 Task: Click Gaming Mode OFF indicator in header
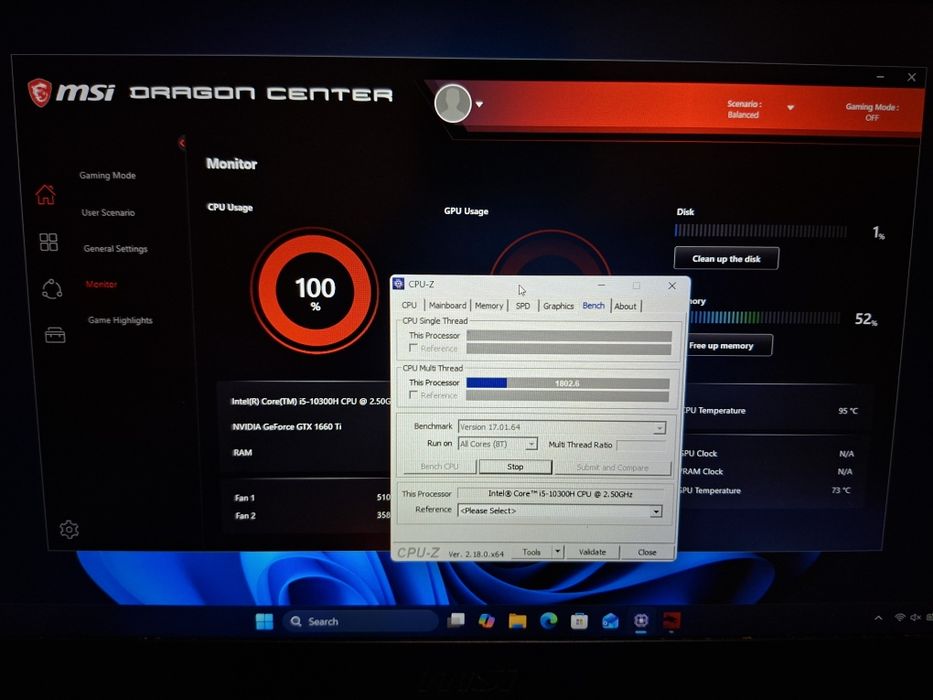point(872,112)
